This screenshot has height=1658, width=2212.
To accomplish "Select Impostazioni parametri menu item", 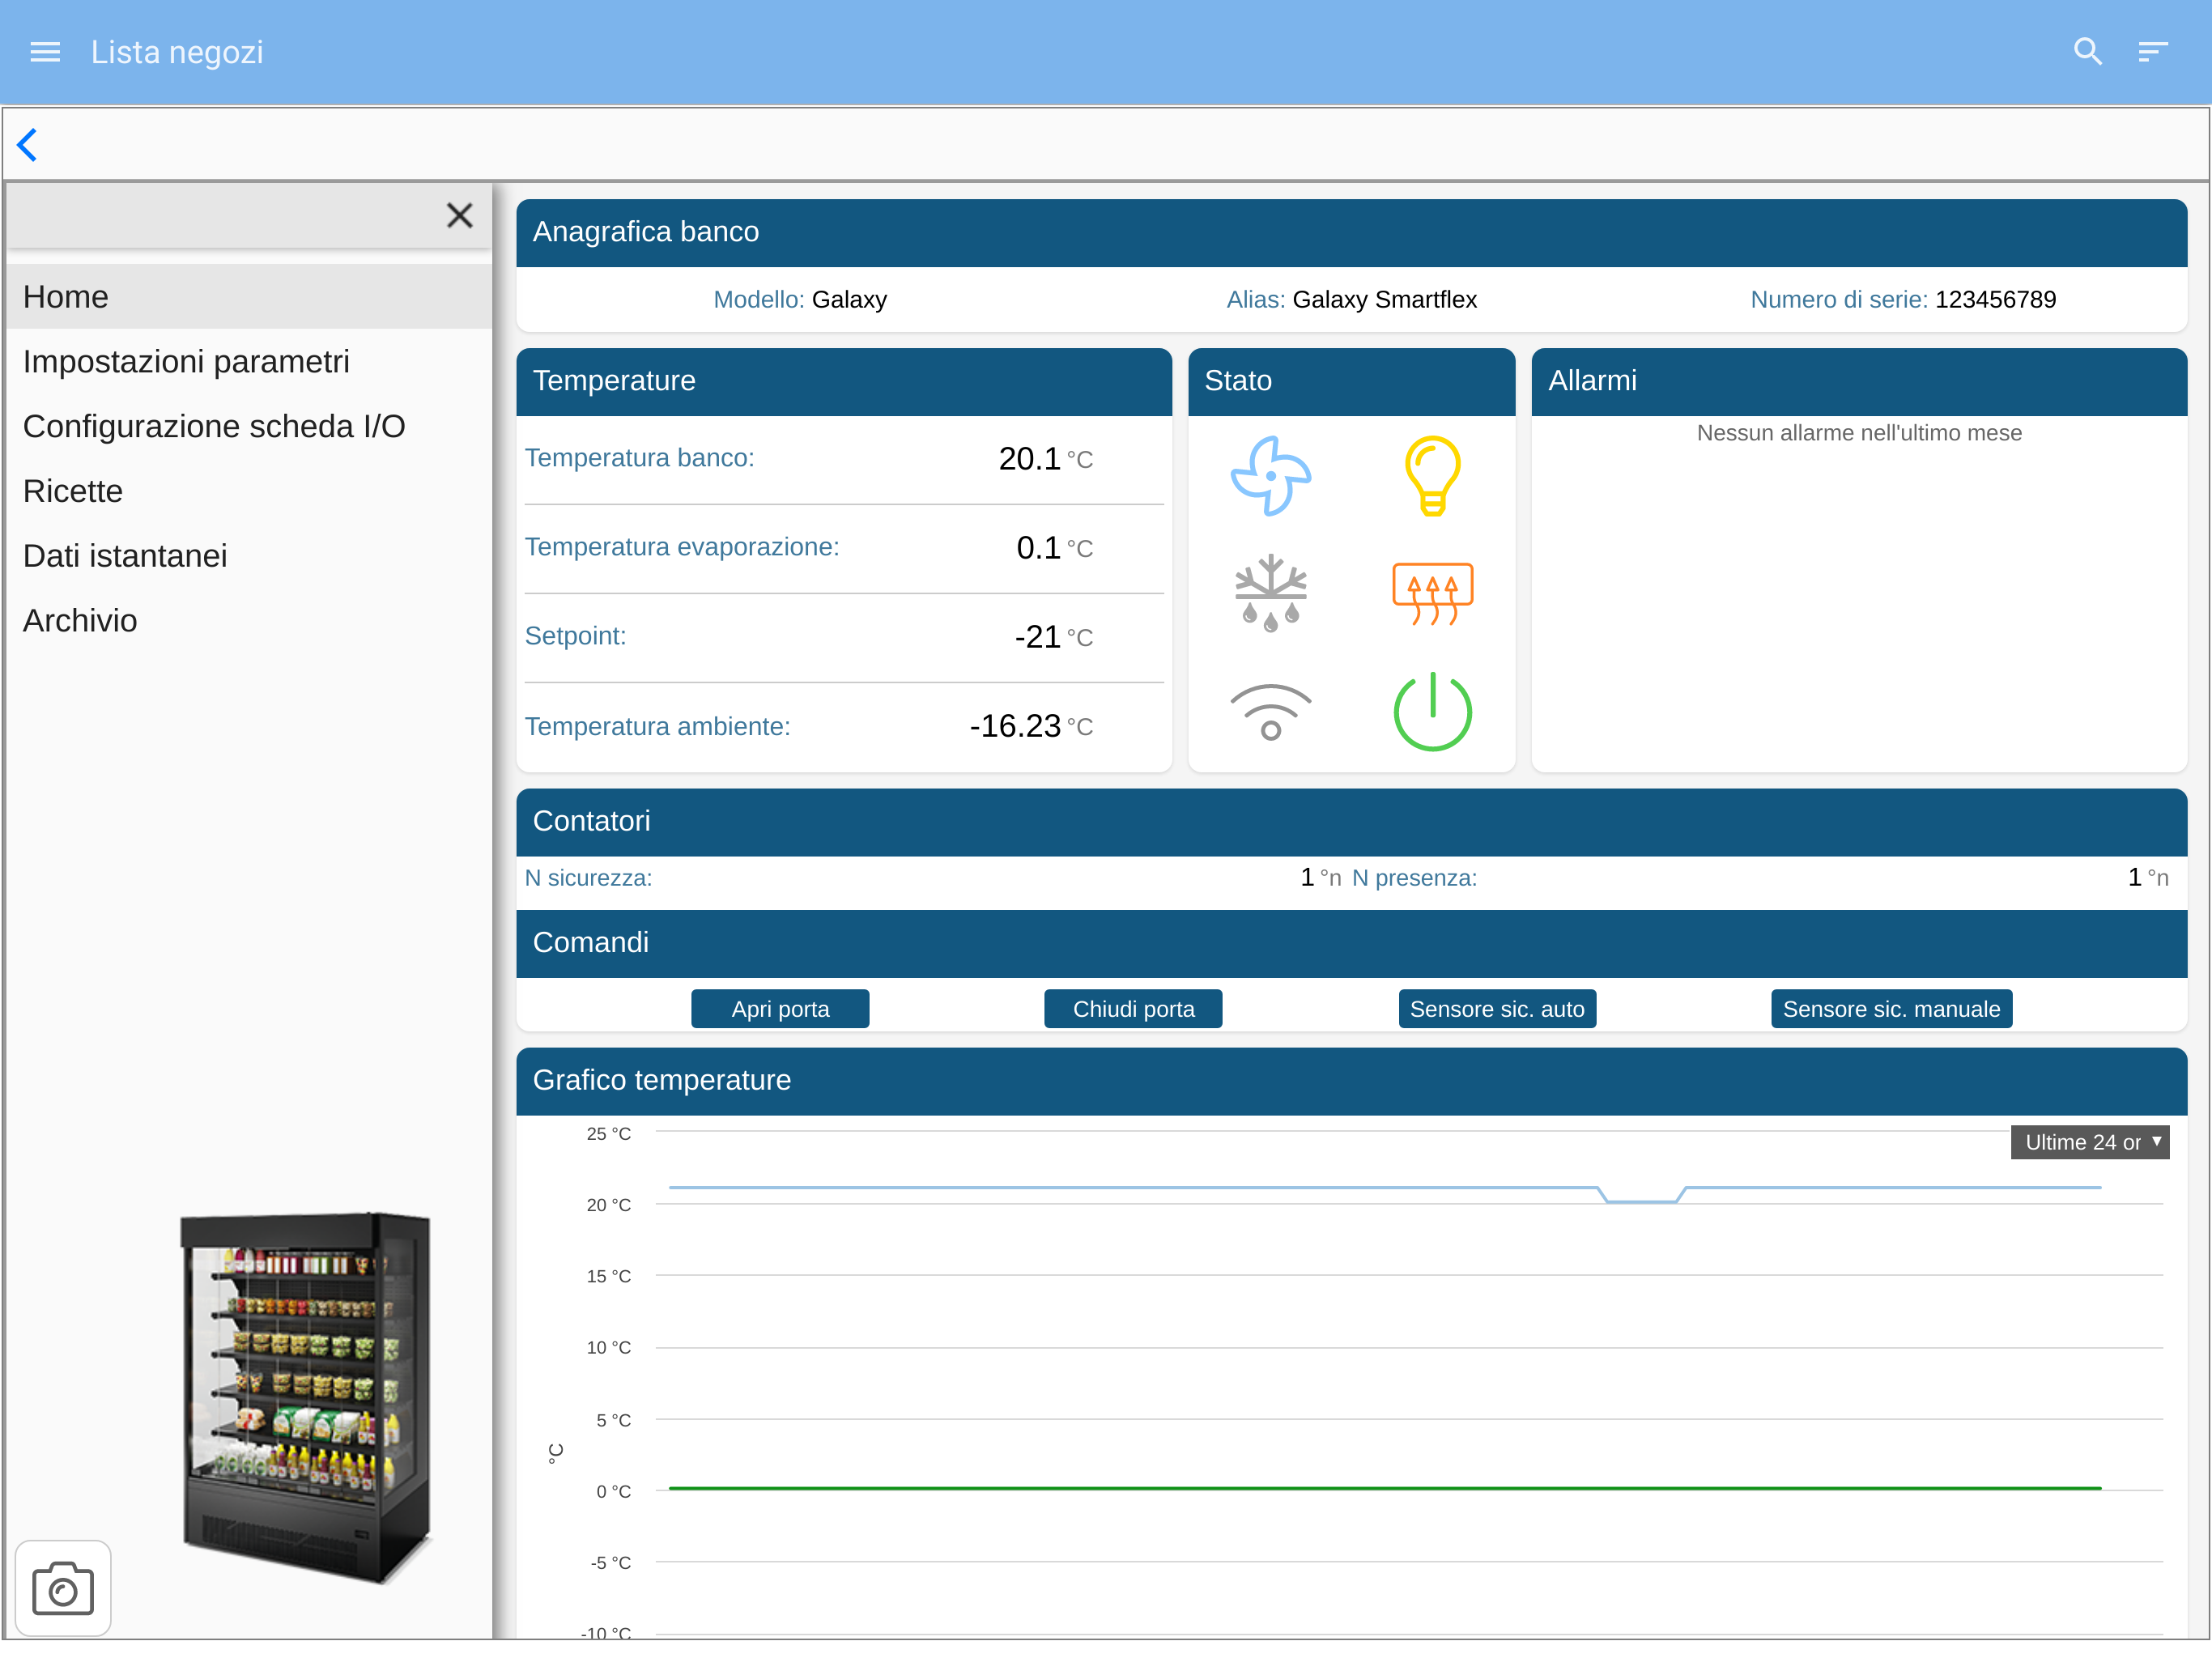I will point(186,361).
